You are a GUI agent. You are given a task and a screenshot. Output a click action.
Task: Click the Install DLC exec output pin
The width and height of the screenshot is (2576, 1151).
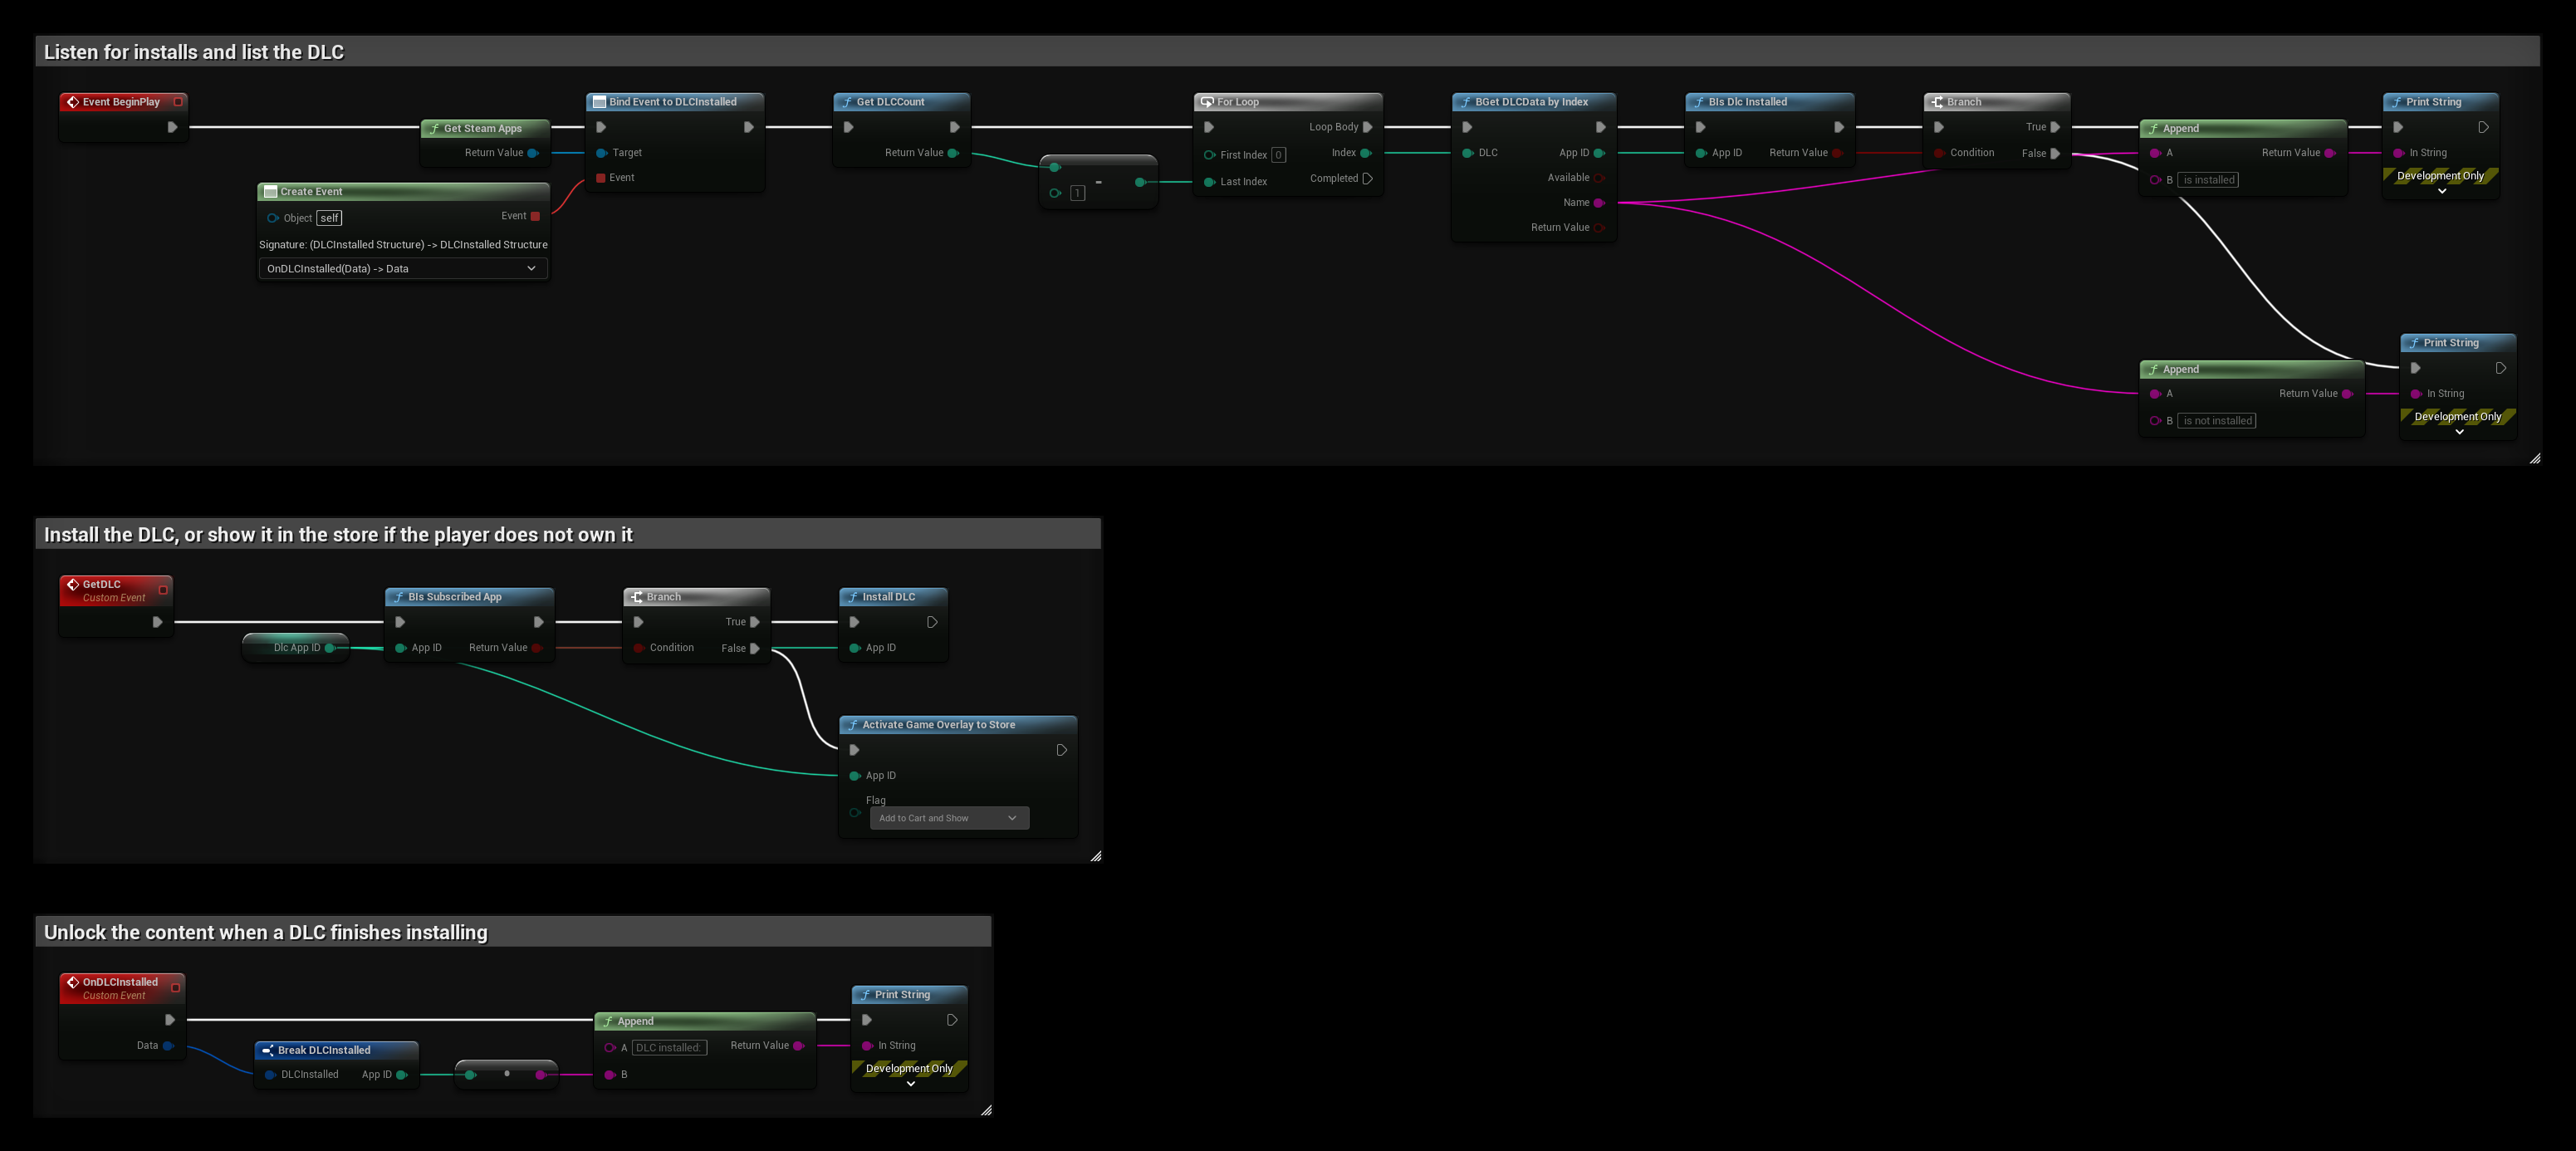click(x=932, y=622)
